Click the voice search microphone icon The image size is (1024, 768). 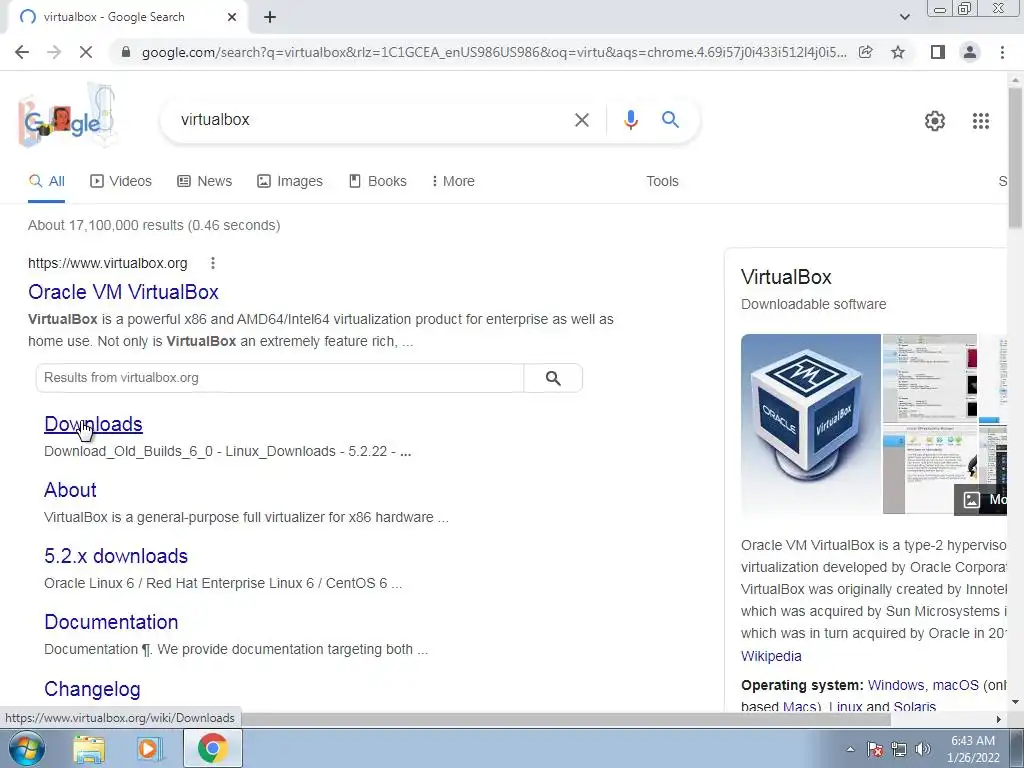click(x=630, y=120)
